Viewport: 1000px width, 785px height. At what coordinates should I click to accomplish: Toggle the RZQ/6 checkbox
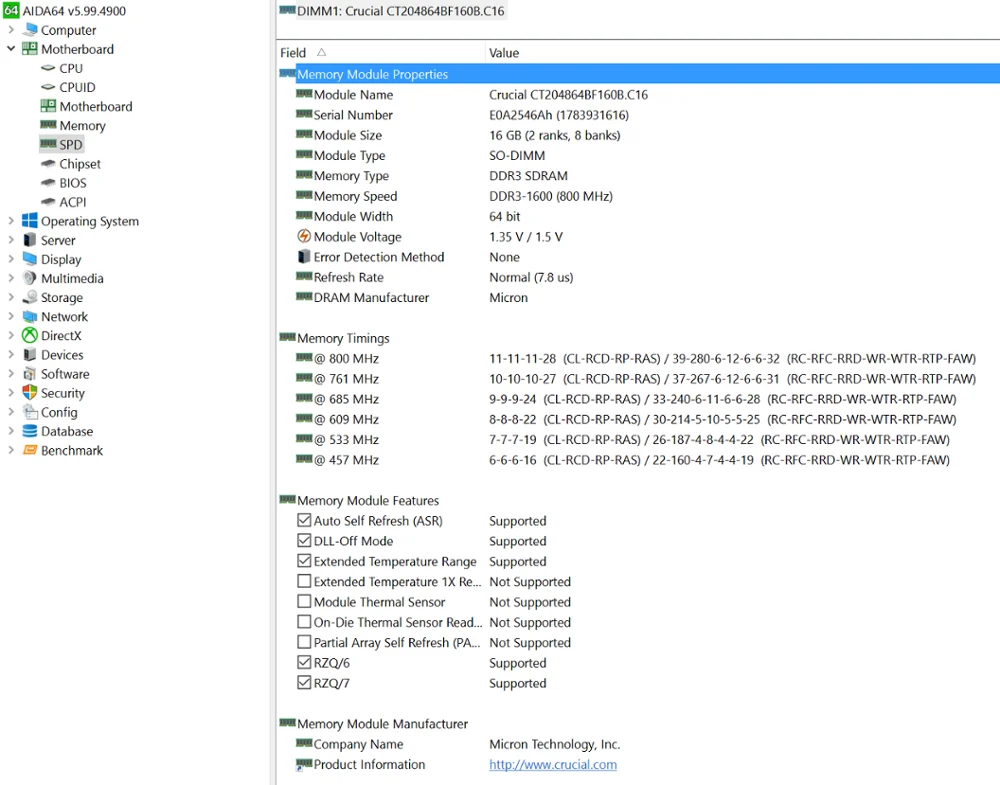[304, 663]
